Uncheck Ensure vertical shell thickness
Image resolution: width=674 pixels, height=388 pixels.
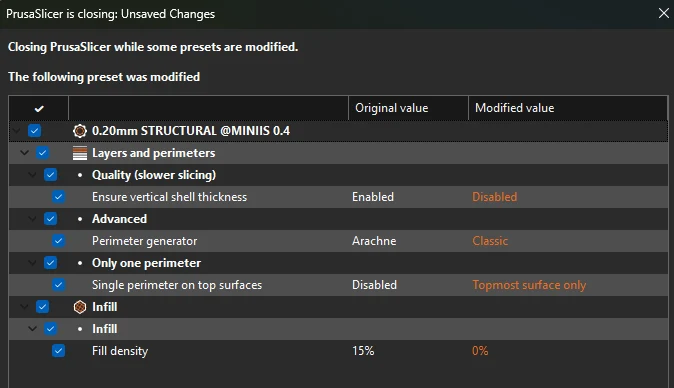pyautogui.click(x=58, y=197)
